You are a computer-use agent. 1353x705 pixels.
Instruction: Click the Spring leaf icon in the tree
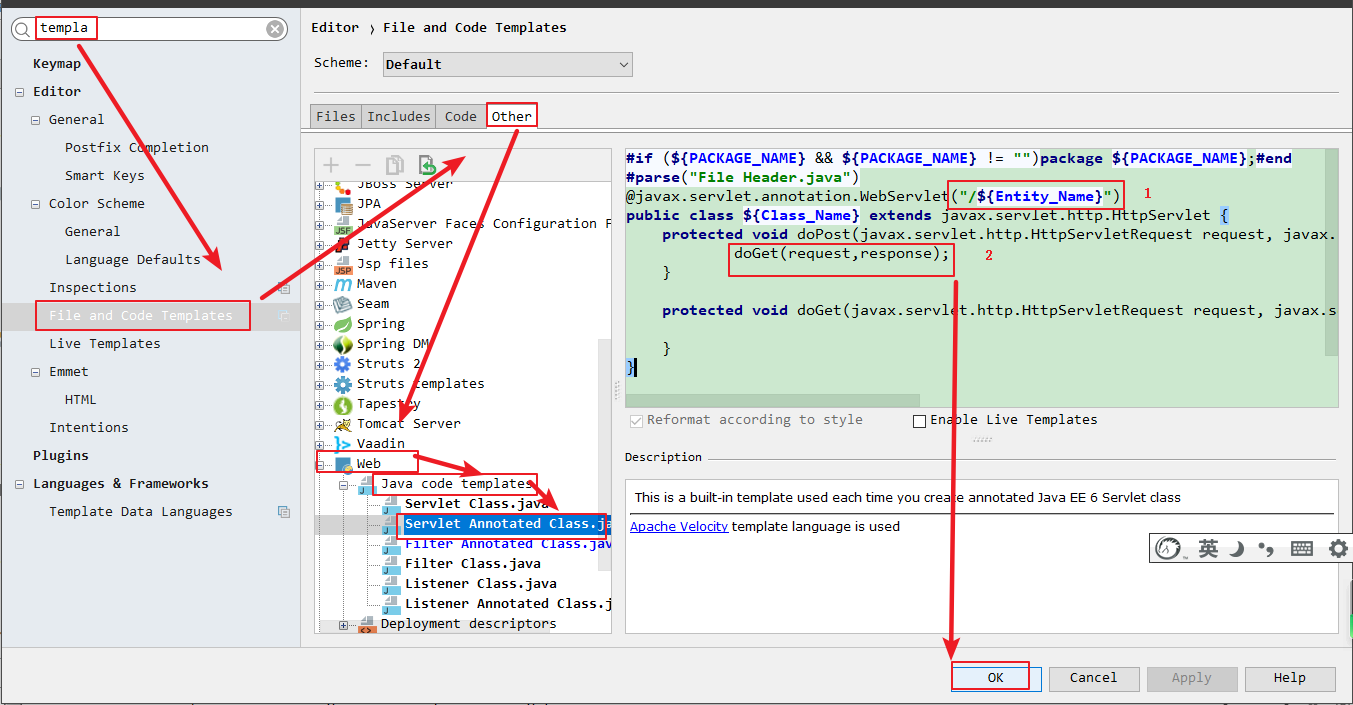click(x=343, y=324)
